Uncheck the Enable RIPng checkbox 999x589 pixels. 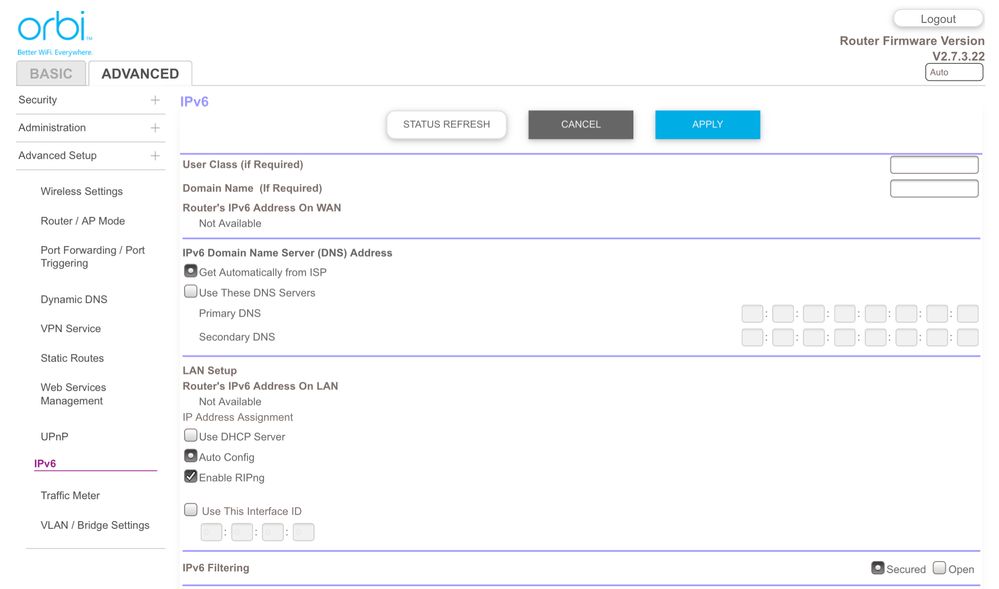191,477
